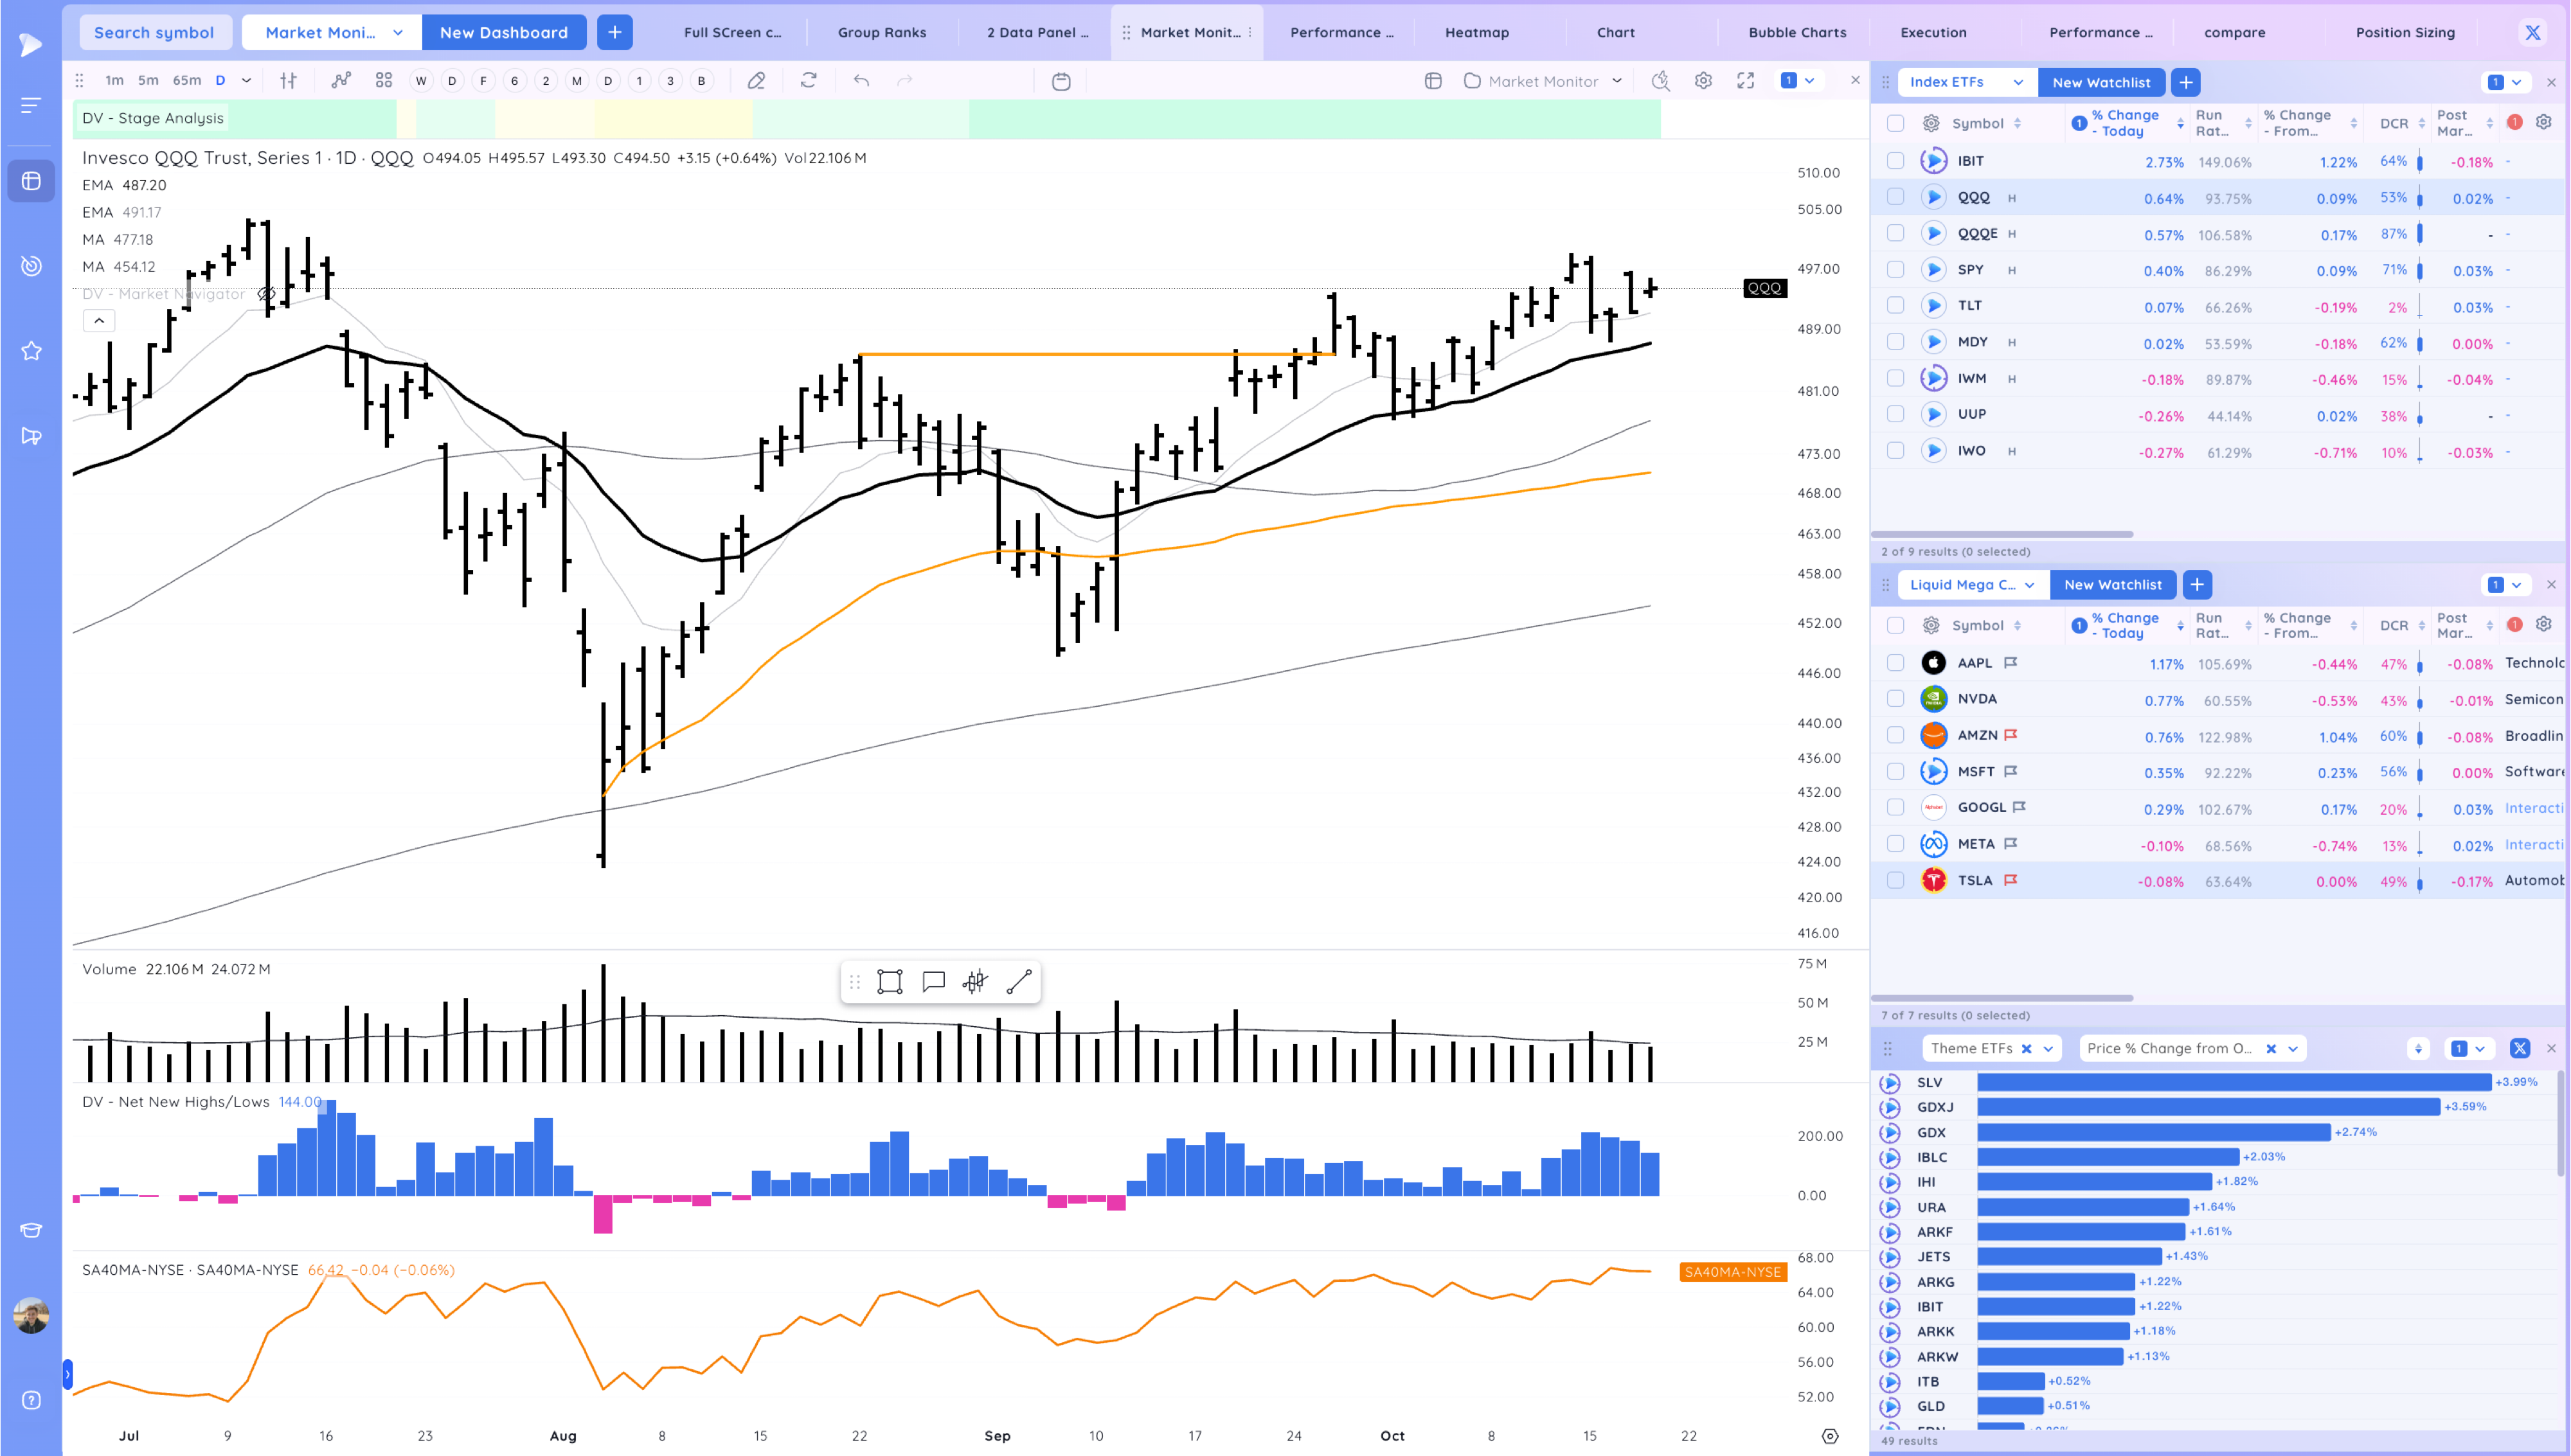
Task: Click the eraser icon in chart toolbar
Action: coord(756,81)
